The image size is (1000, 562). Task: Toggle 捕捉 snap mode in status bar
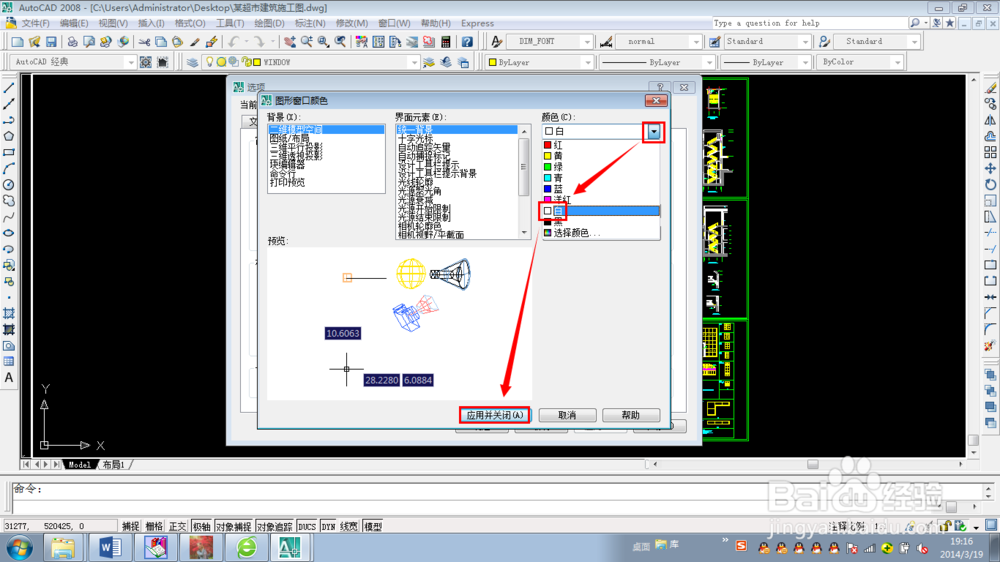click(130, 526)
